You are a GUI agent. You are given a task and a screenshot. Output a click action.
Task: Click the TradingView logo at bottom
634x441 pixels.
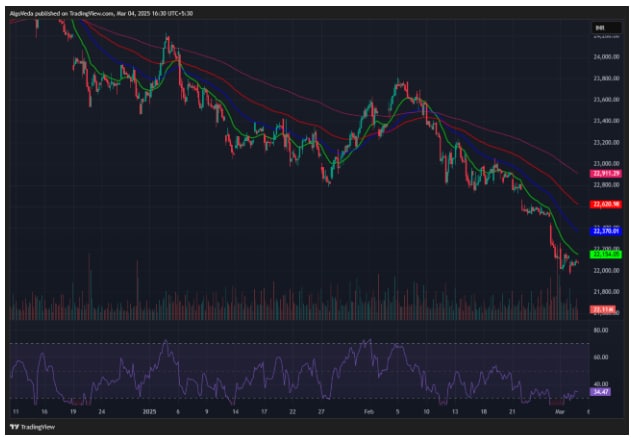[x=32, y=427]
